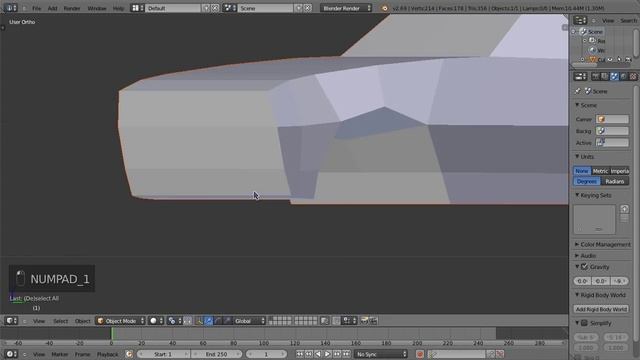Jump to the next keyframe

(337, 354)
